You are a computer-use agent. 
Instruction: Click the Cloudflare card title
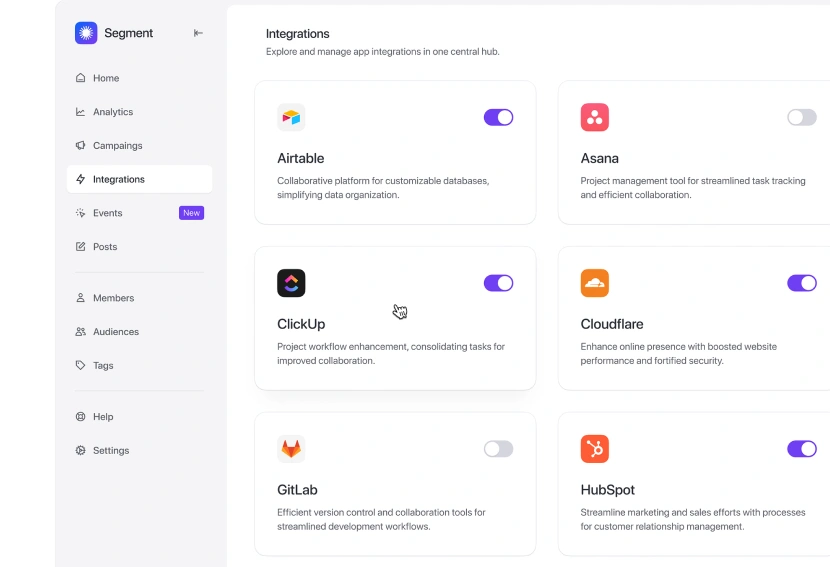[611, 324]
